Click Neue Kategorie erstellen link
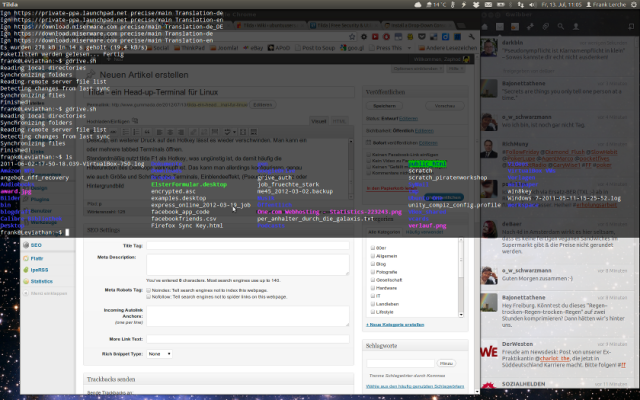The image size is (640, 400). coord(395,324)
